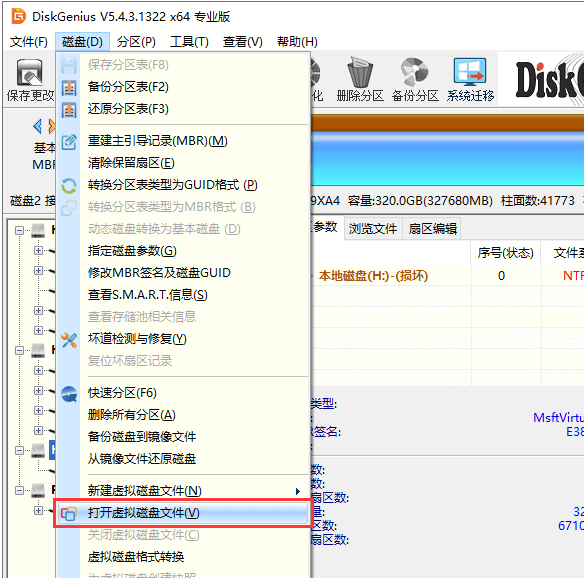Choose 重建主引导记录(MBR)(M)
Screen dimensions: 587x578
(x=183, y=141)
